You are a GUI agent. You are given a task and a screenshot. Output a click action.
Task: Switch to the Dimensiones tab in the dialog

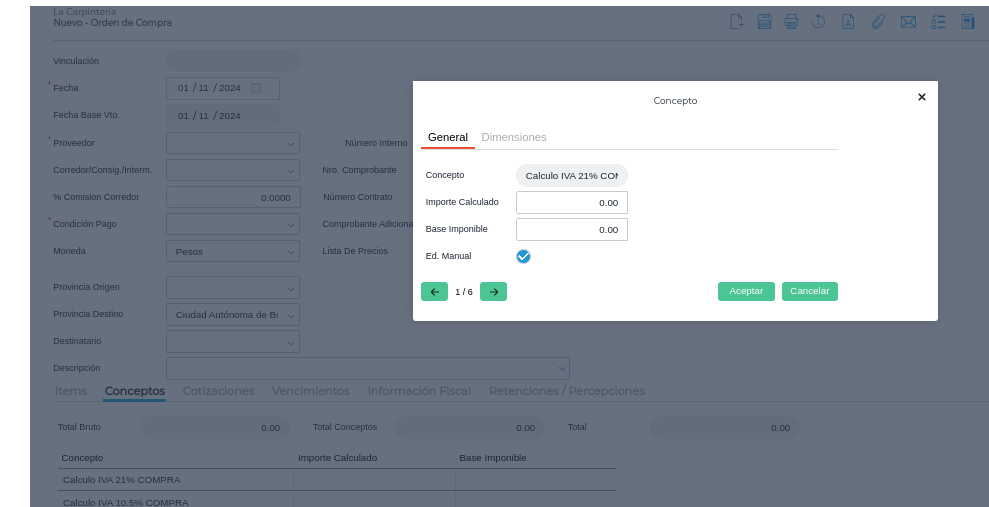click(513, 137)
